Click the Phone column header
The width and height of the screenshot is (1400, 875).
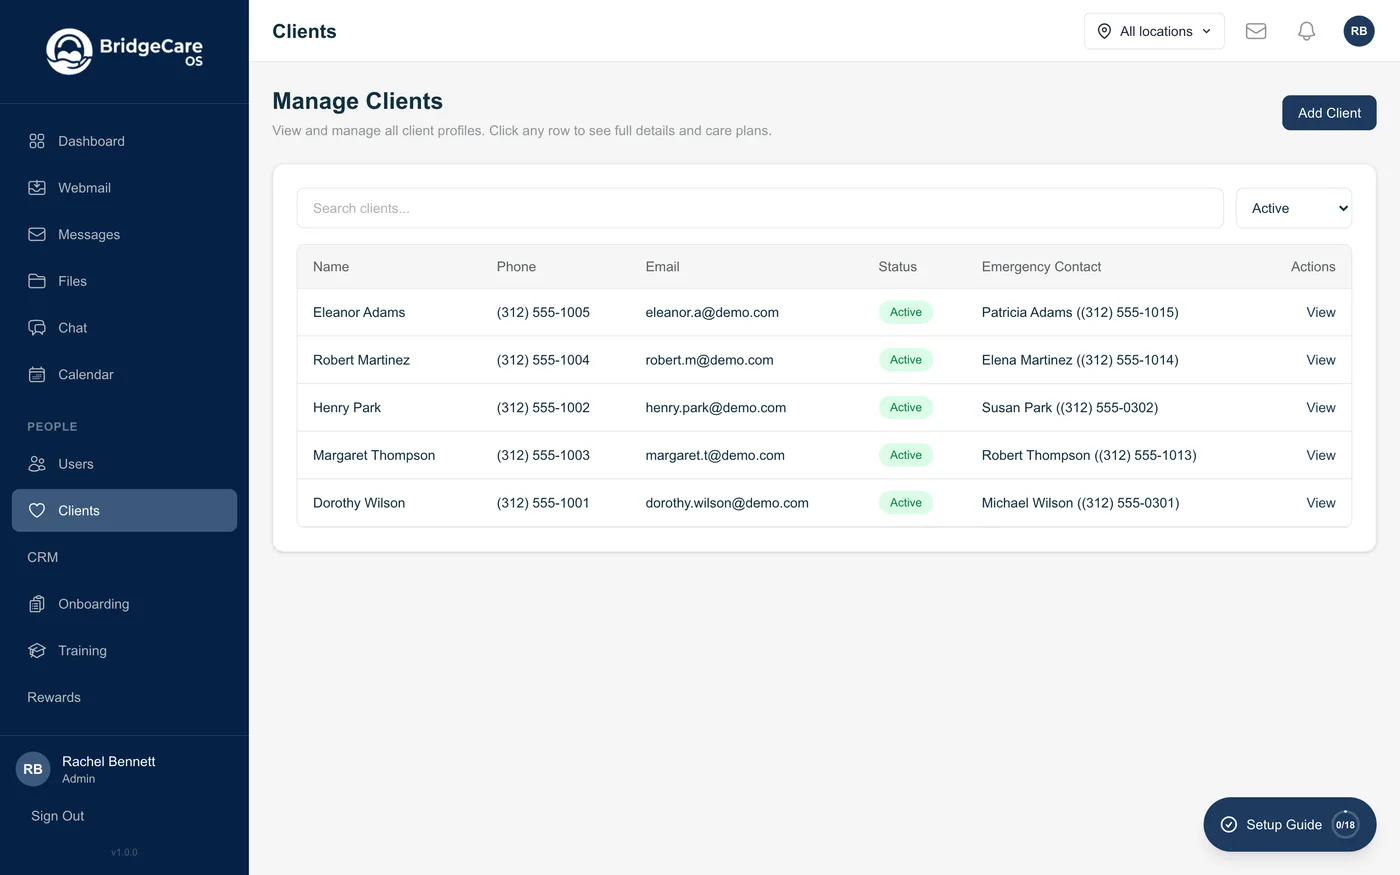pos(516,267)
